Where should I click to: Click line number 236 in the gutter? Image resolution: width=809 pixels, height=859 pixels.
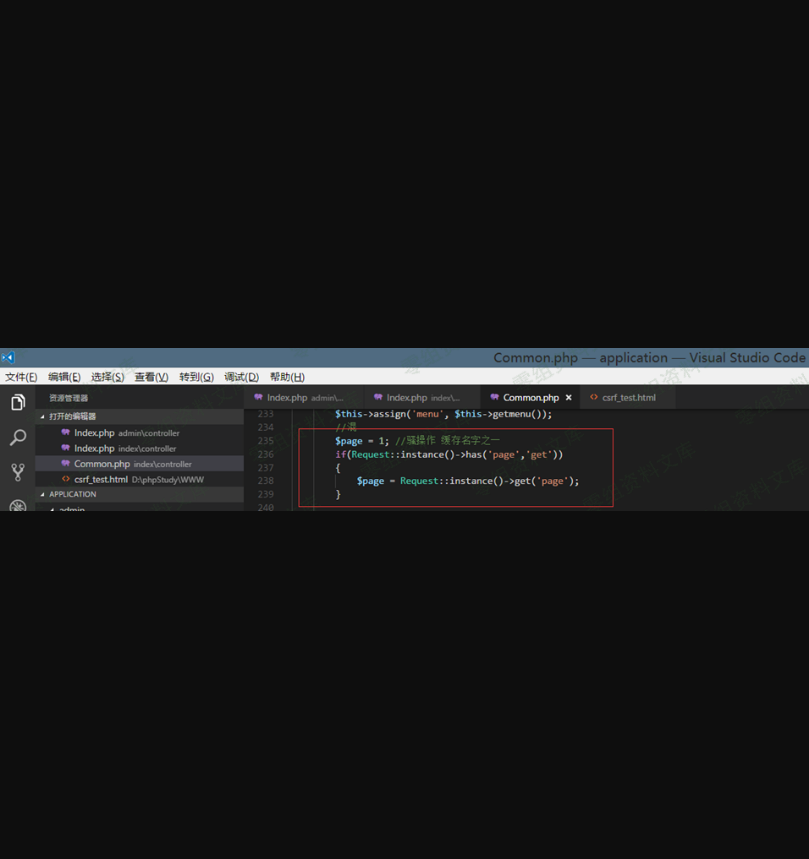pyautogui.click(x=265, y=454)
